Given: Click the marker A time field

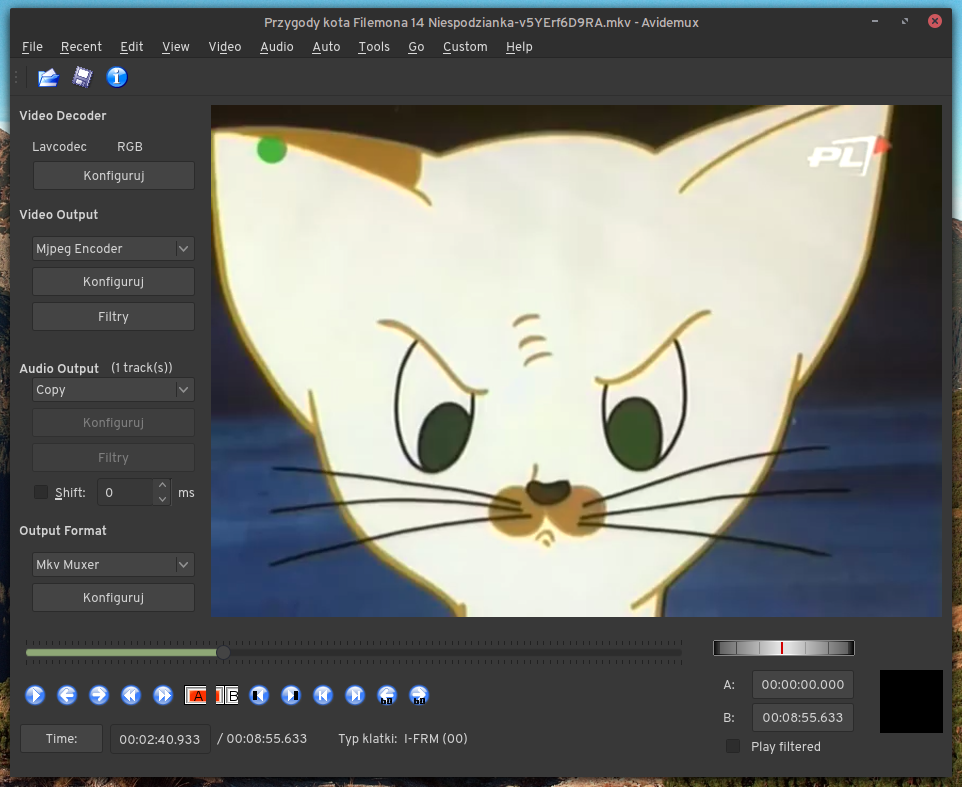Looking at the screenshot, I should [802, 685].
